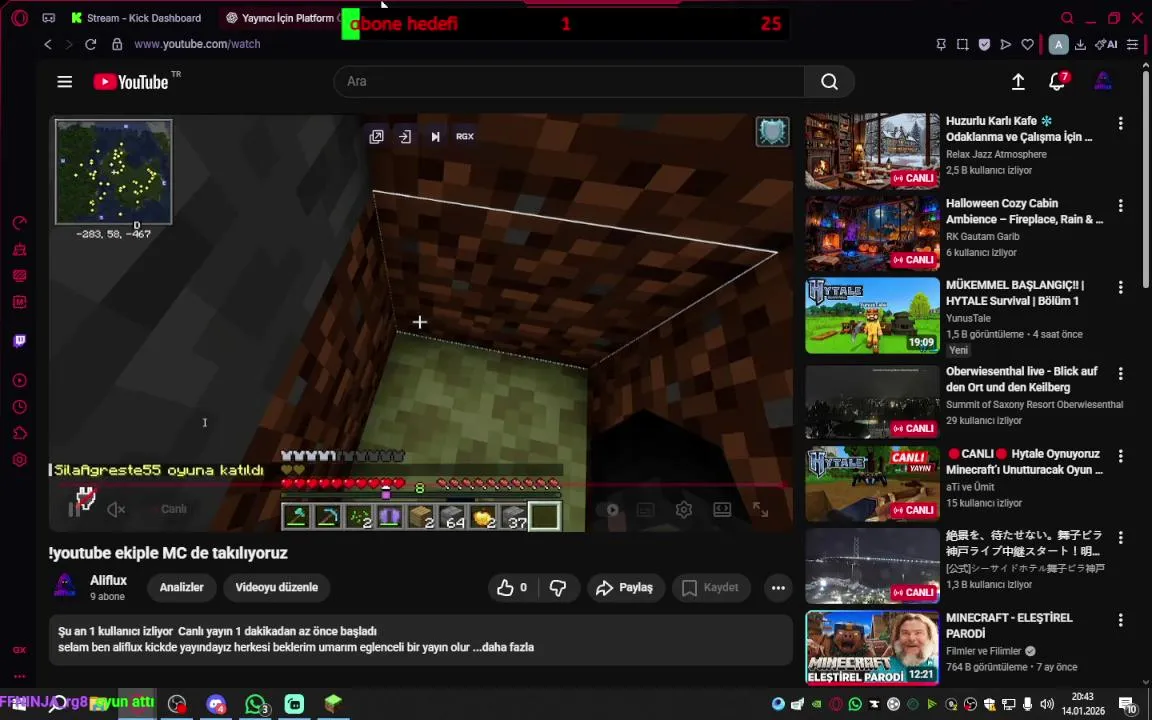Open Twitch in the Opera sidebar
1152x720 pixels.
pyautogui.click(x=20, y=341)
